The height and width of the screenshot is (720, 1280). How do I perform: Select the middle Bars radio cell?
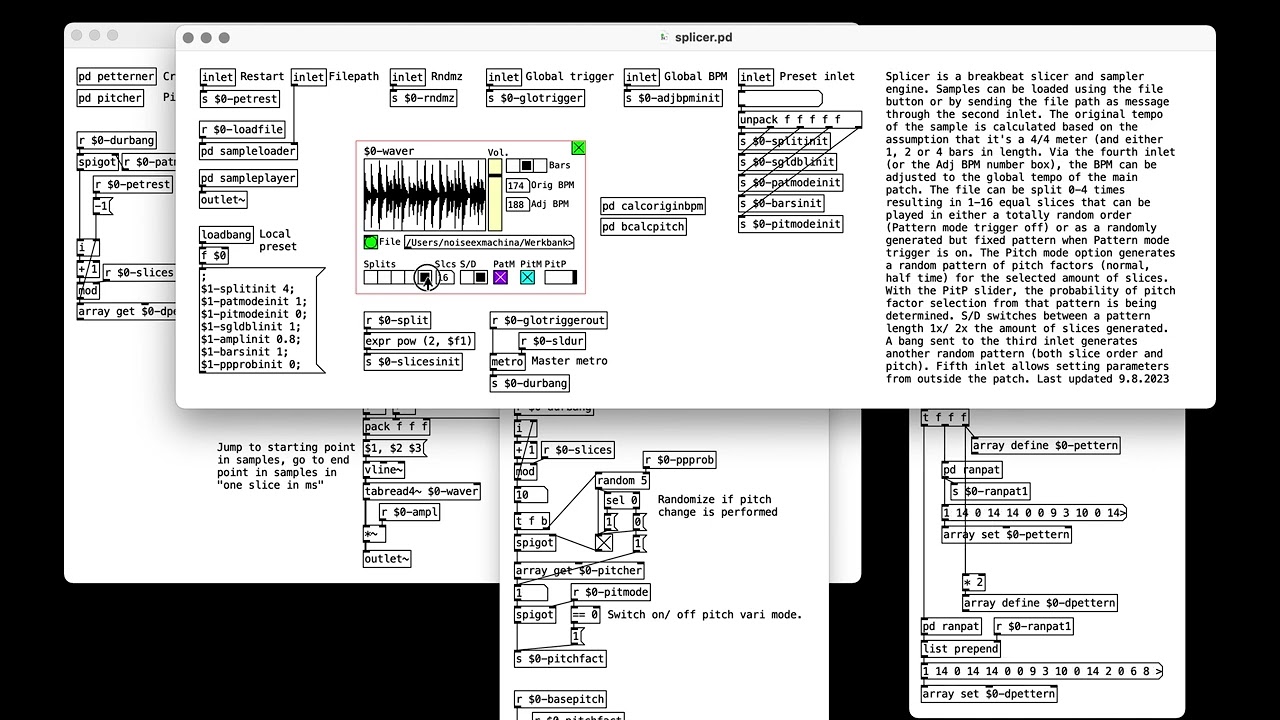click(x=526, y=165)
